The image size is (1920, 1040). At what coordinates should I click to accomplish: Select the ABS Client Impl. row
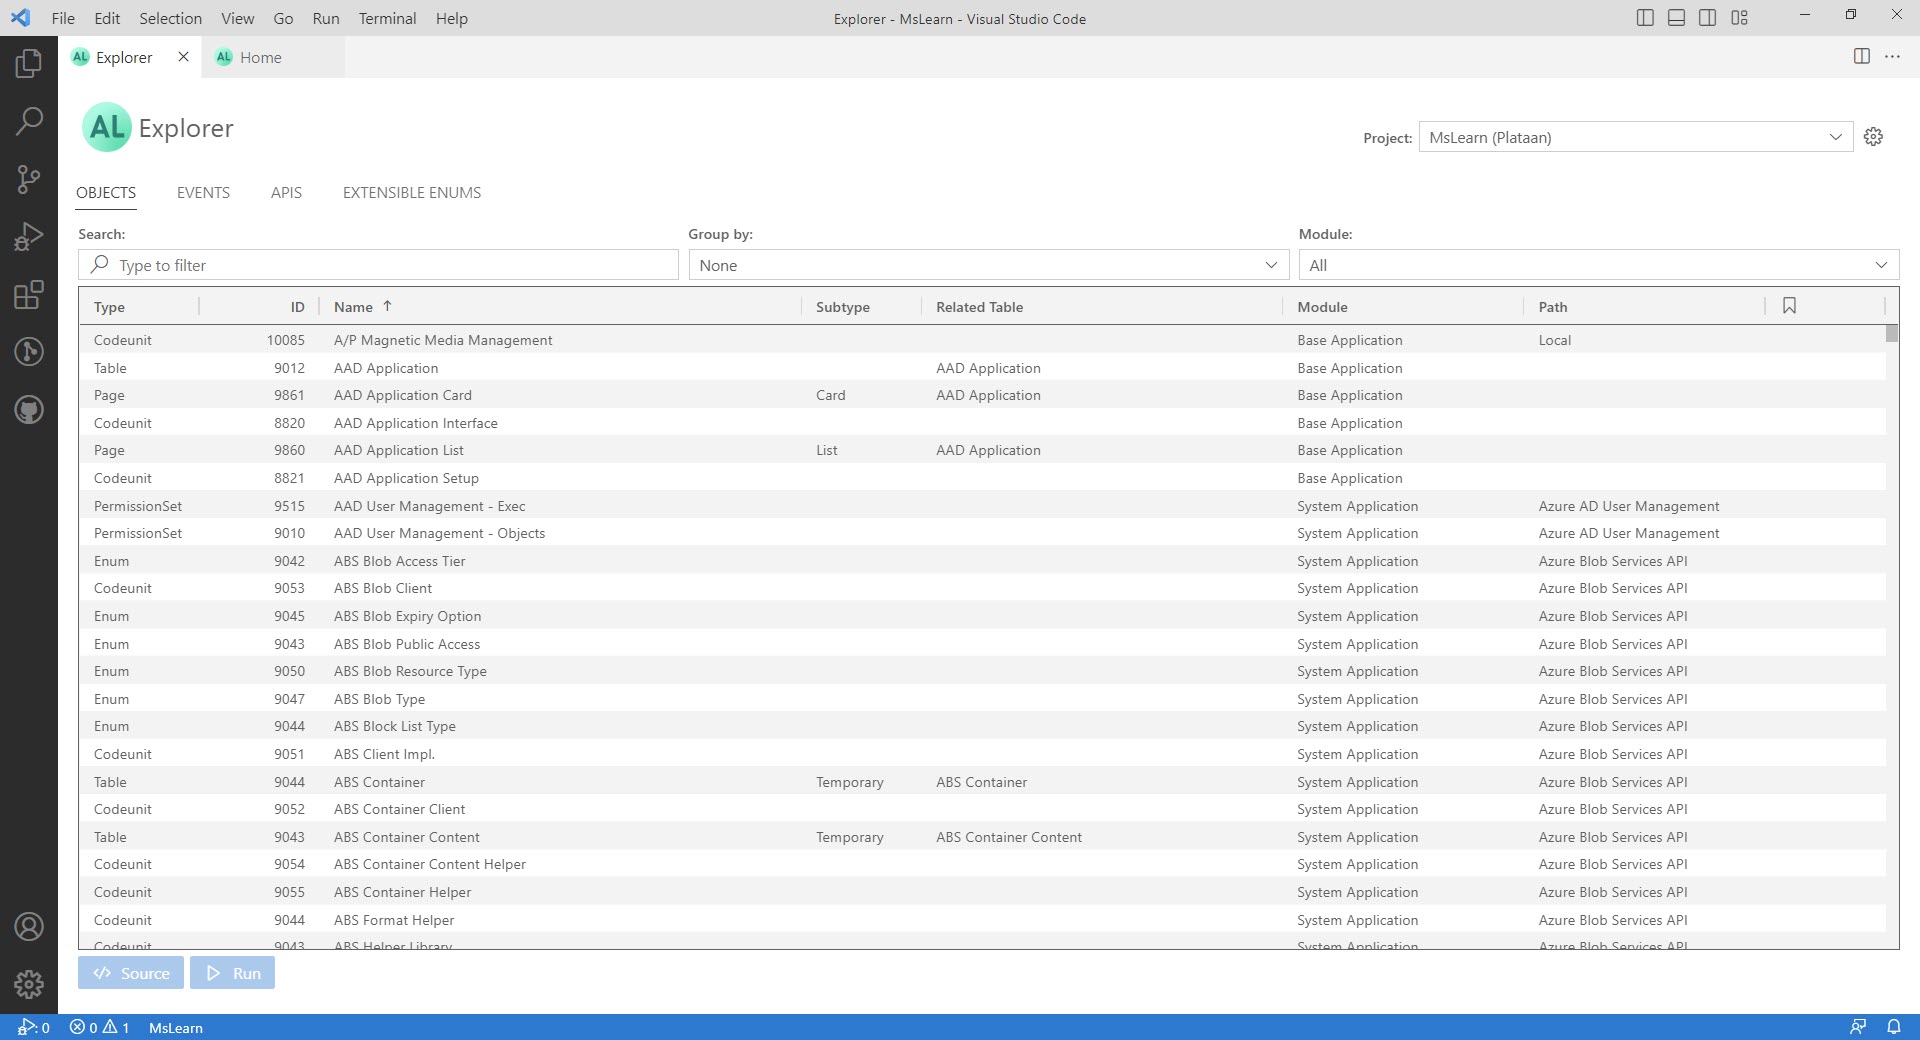coord(982,754)
